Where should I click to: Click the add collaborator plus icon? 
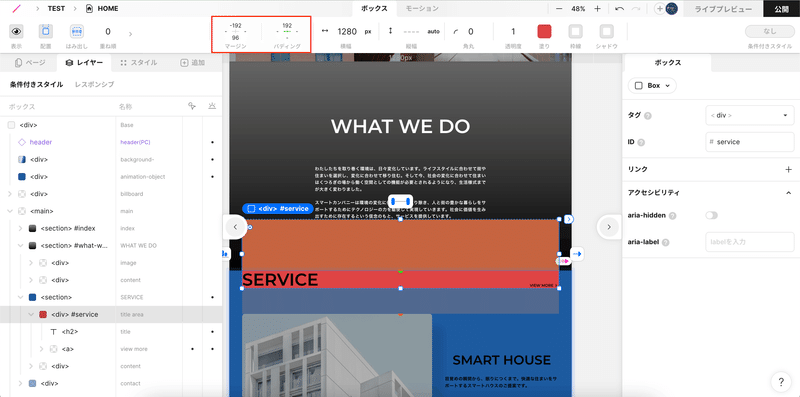[x=659, y=9]
